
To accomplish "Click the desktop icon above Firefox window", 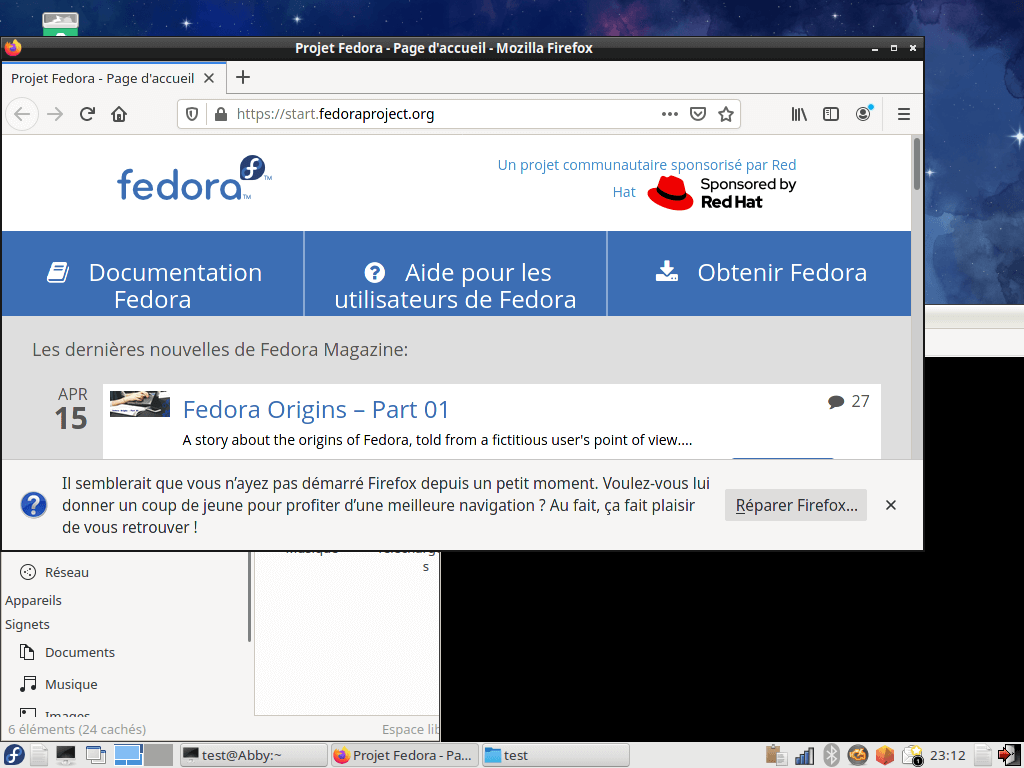I will point(61,24).
